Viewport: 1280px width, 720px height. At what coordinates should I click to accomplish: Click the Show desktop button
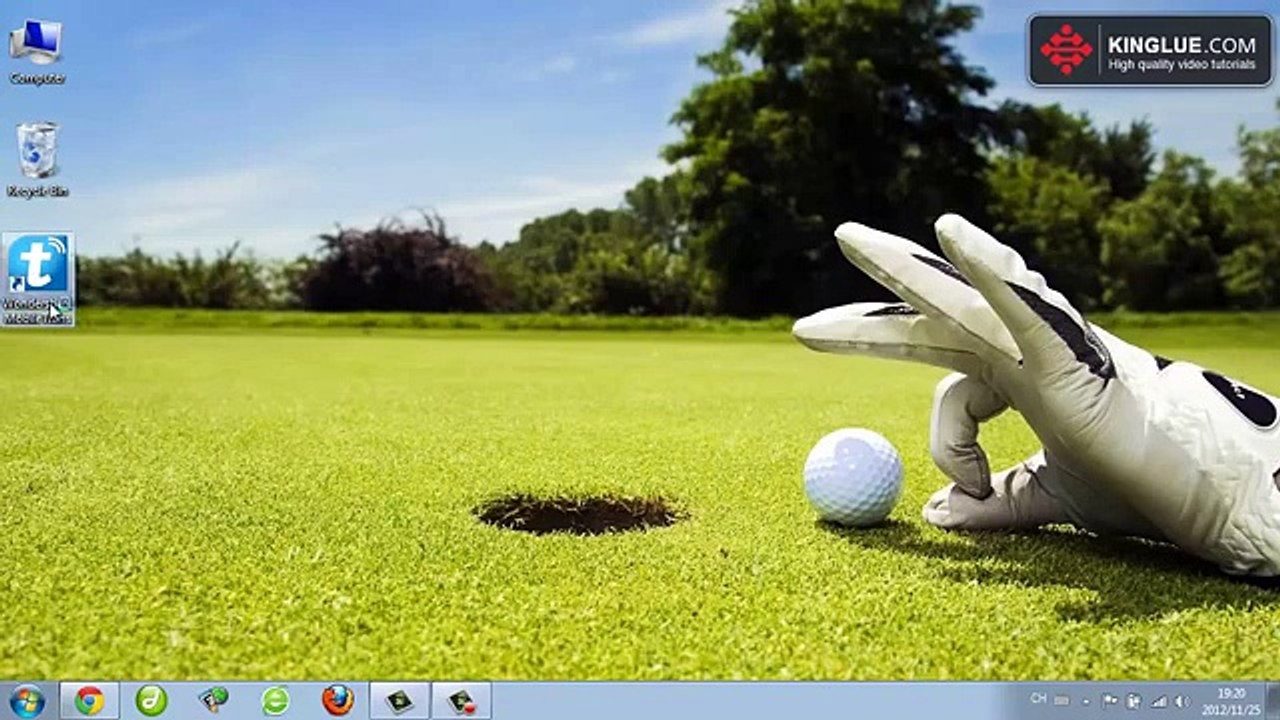pos(1272,700)
